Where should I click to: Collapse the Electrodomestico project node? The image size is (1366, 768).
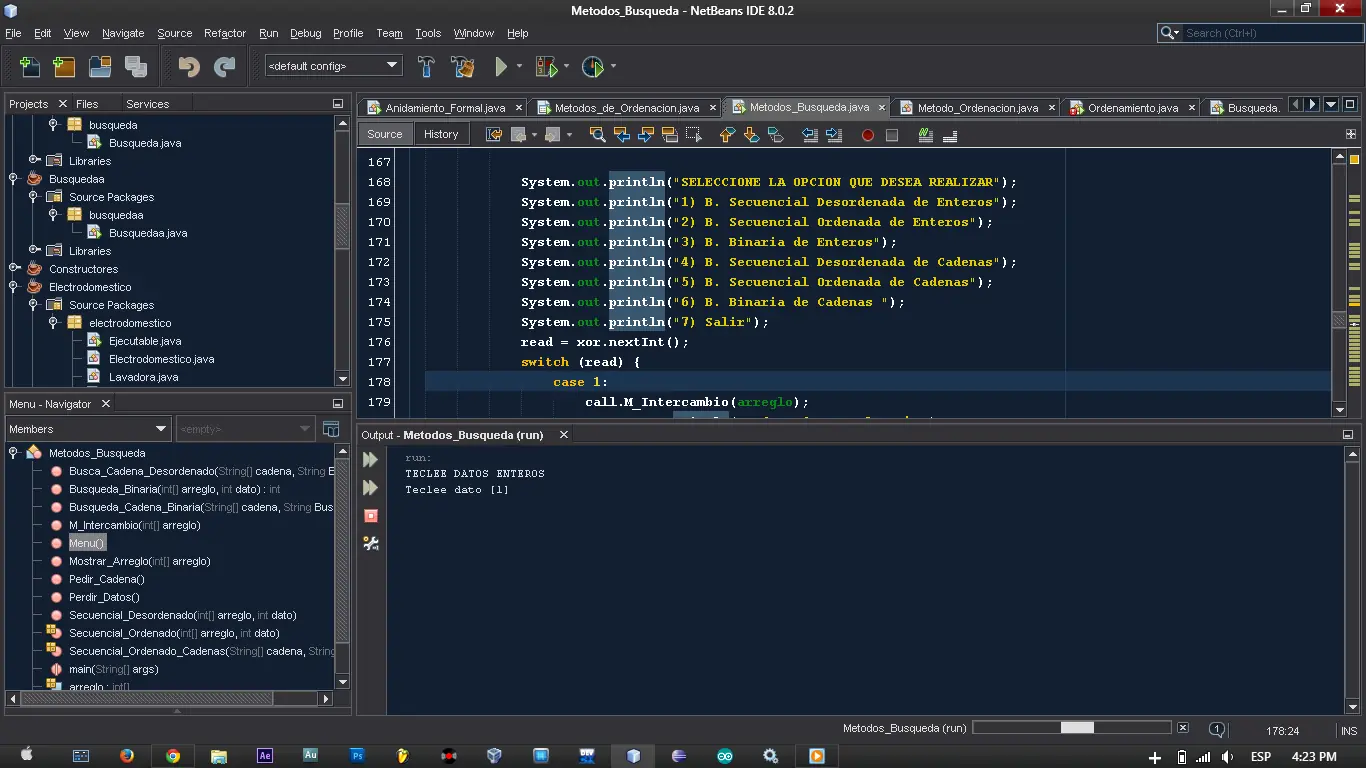click(14, 287)
